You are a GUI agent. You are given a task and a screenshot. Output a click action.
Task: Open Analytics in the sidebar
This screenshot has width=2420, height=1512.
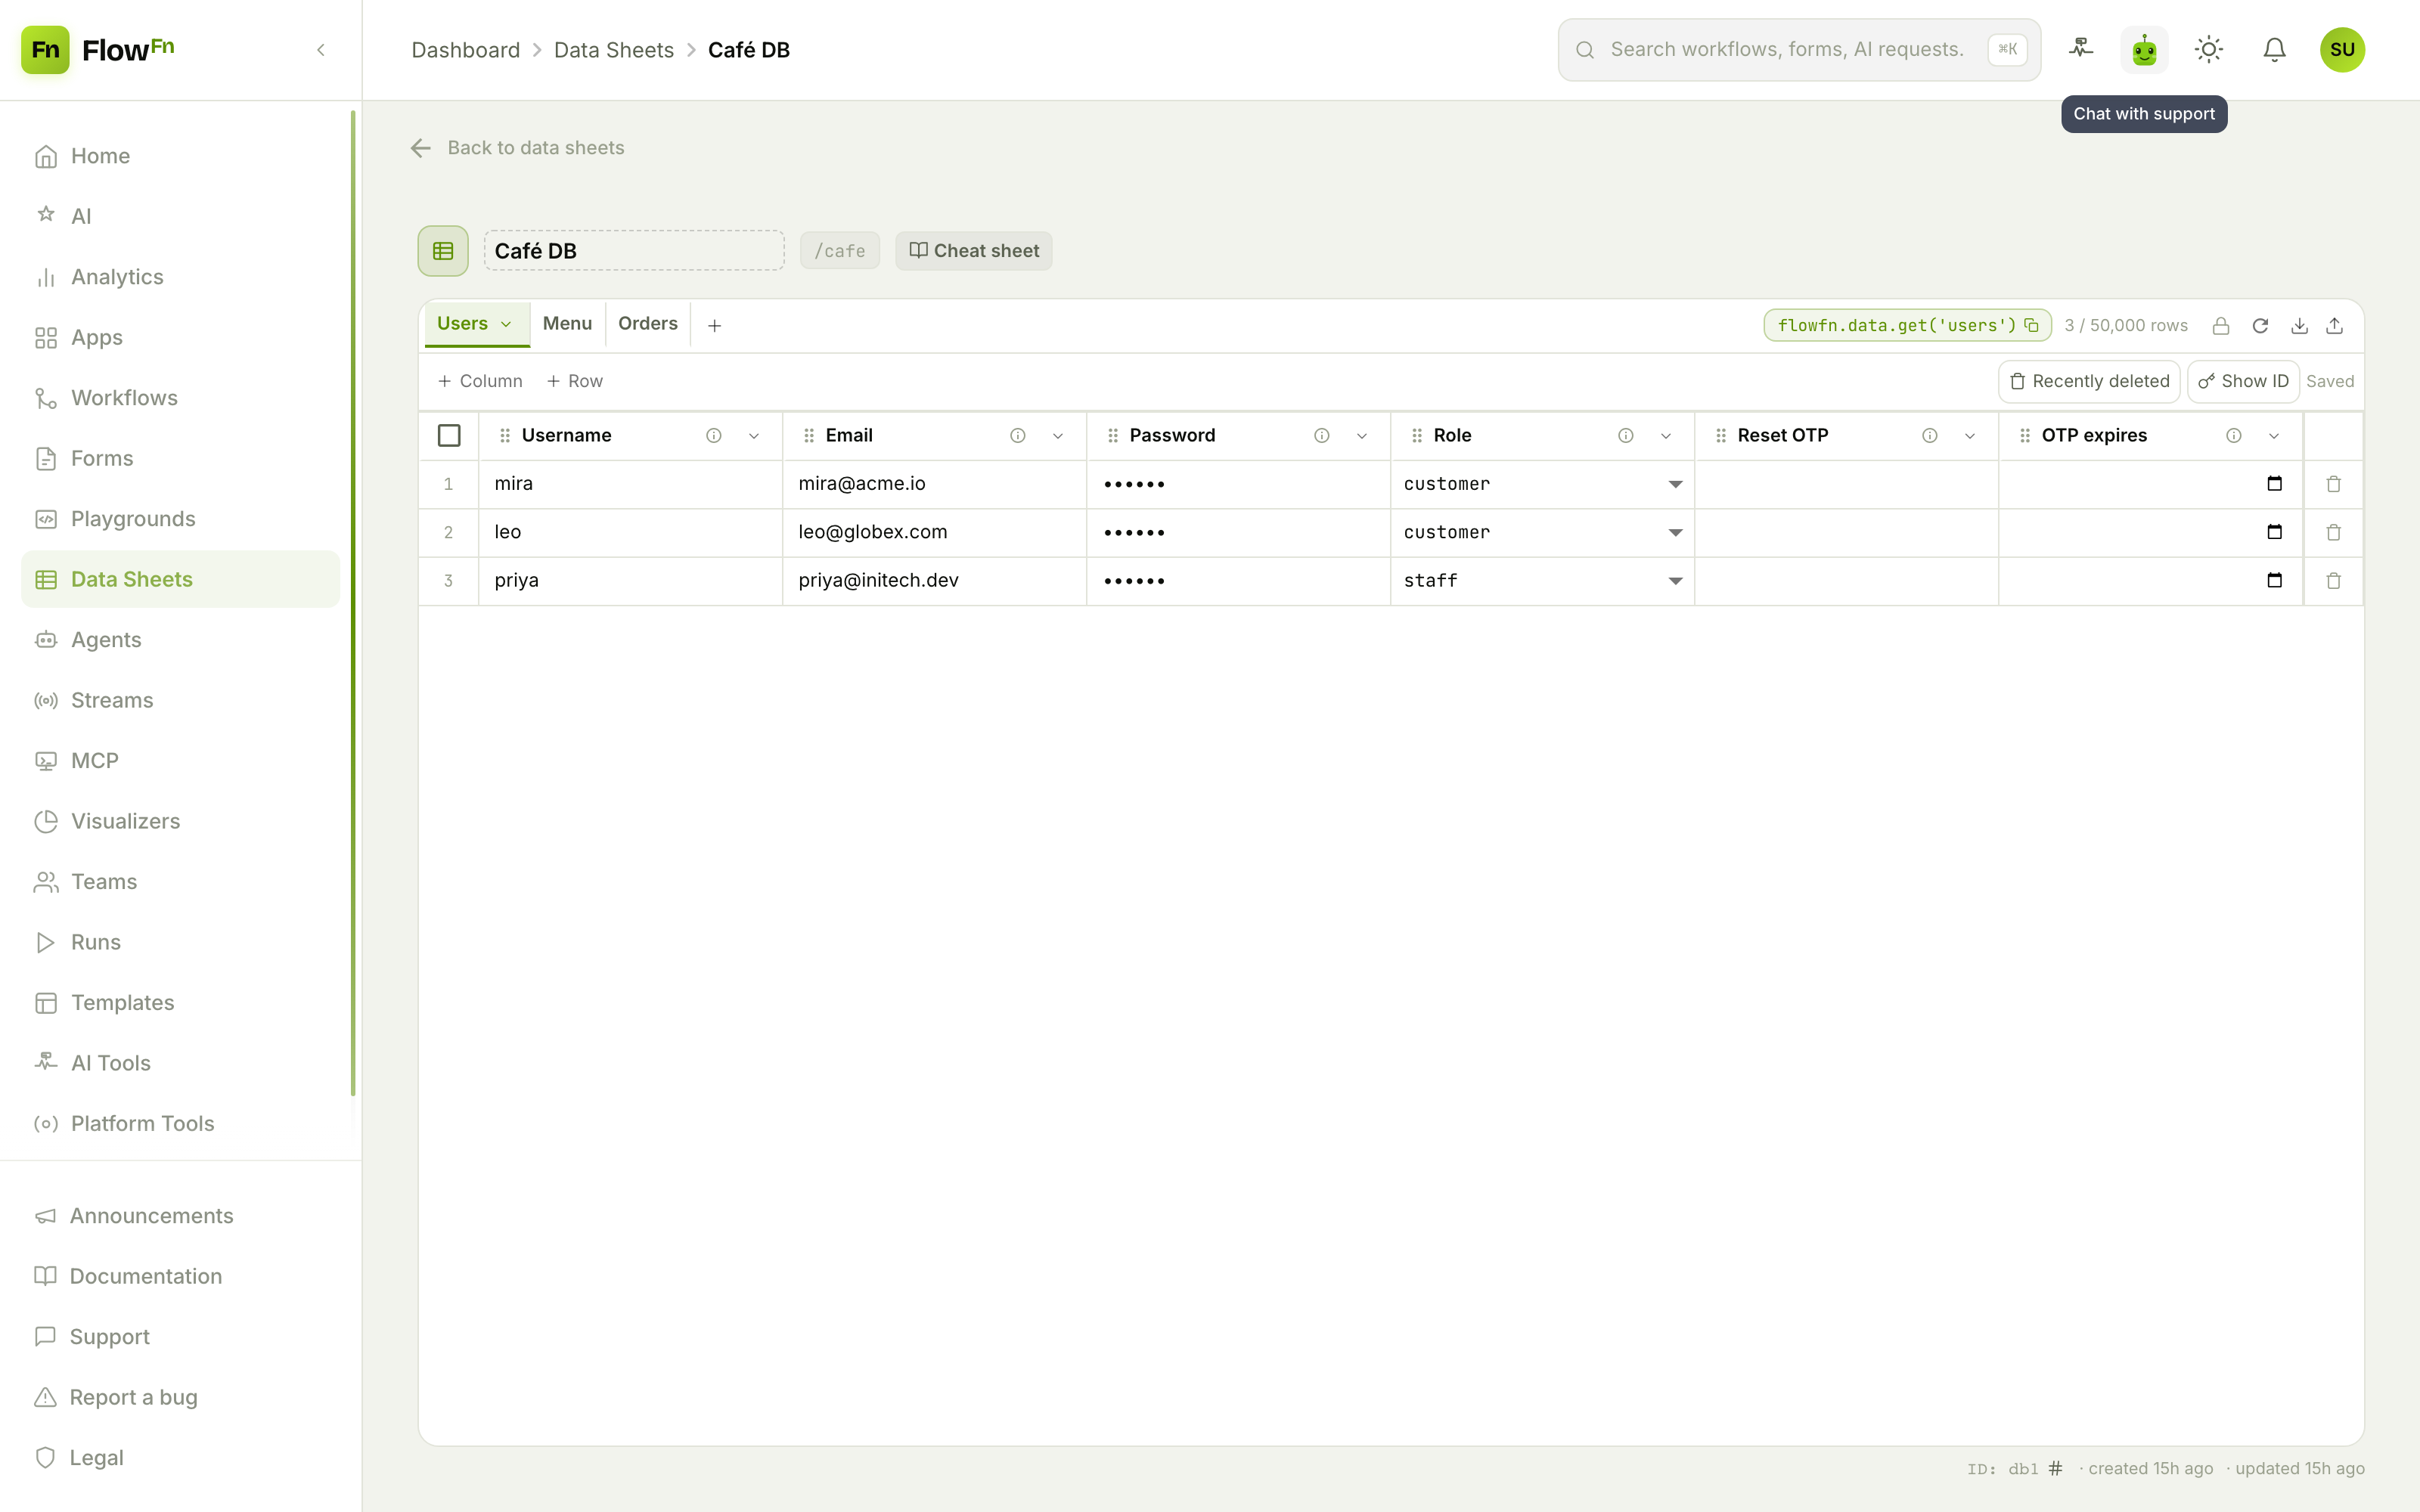(180, 277)
